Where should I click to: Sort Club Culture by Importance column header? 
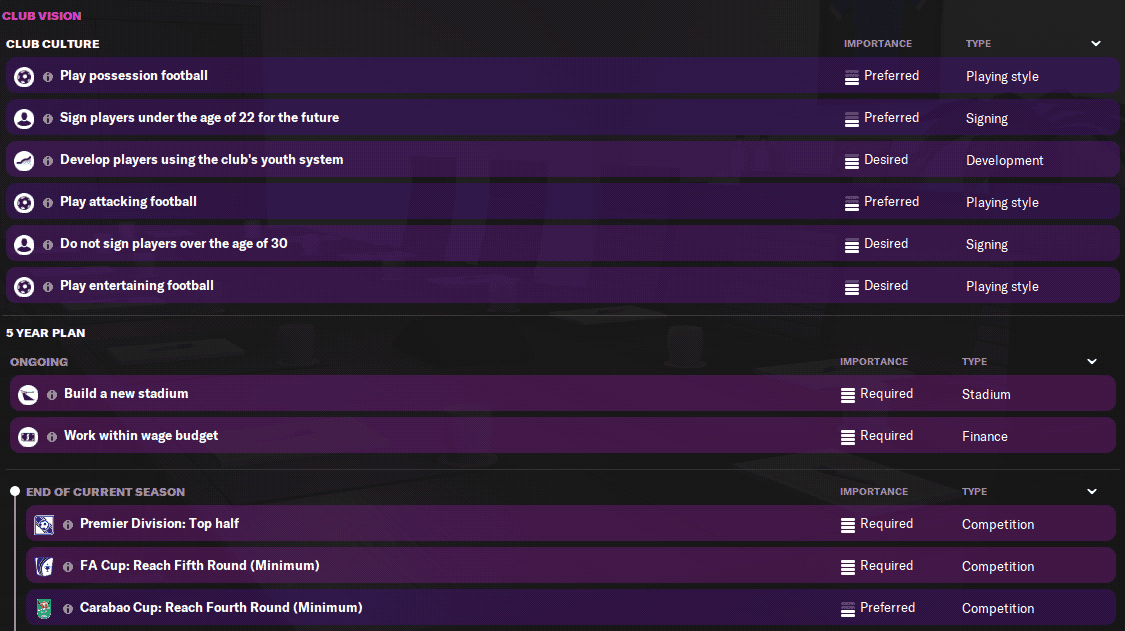pyautogui.click(x=877, y=44)
